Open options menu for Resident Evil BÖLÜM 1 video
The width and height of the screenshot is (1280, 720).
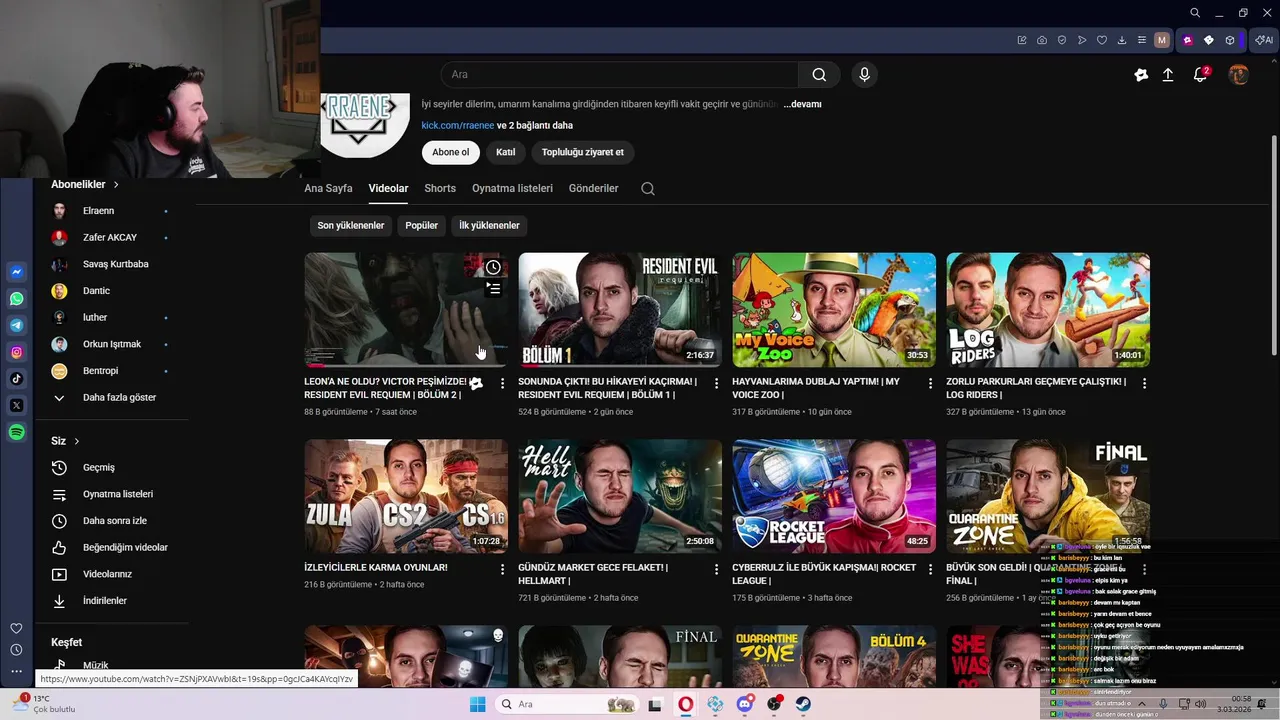[716, 383]
